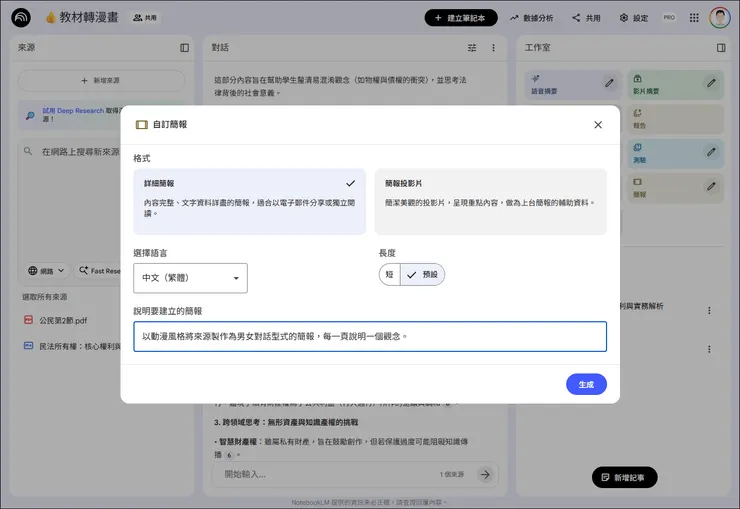Collapse the 來源 panel icon
The image size is (740, 509).
pyautogui.click(x=185, y=48)
